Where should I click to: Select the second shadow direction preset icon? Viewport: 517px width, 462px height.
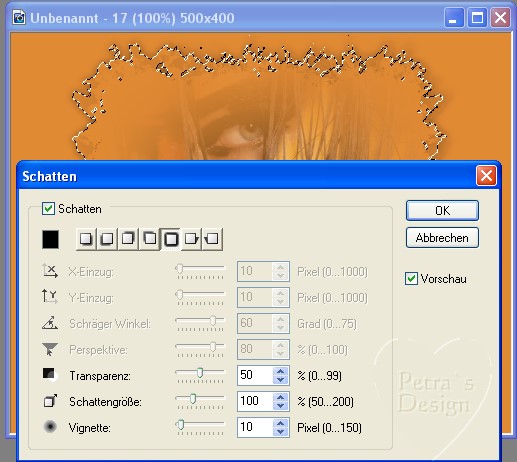[x=107, y=239]
